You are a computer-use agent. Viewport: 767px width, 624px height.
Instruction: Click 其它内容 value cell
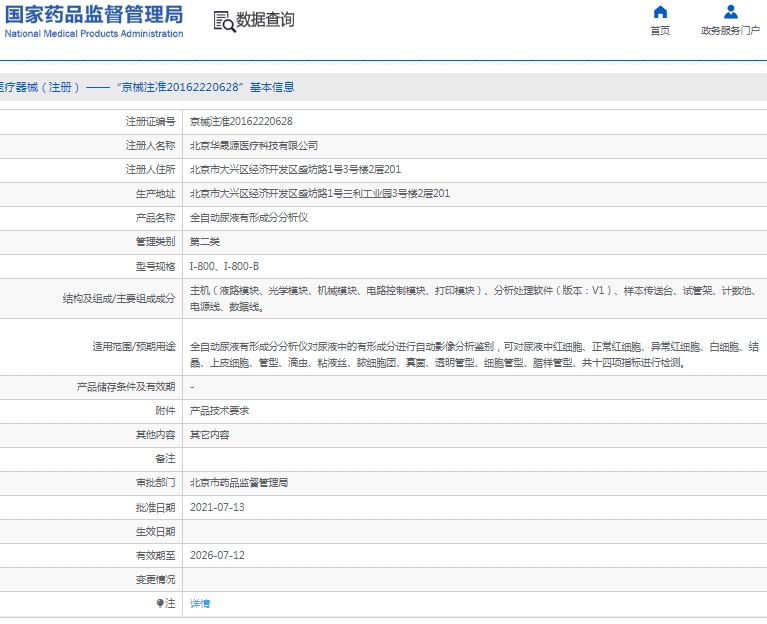pyautogui.click(x=210, y=435)
